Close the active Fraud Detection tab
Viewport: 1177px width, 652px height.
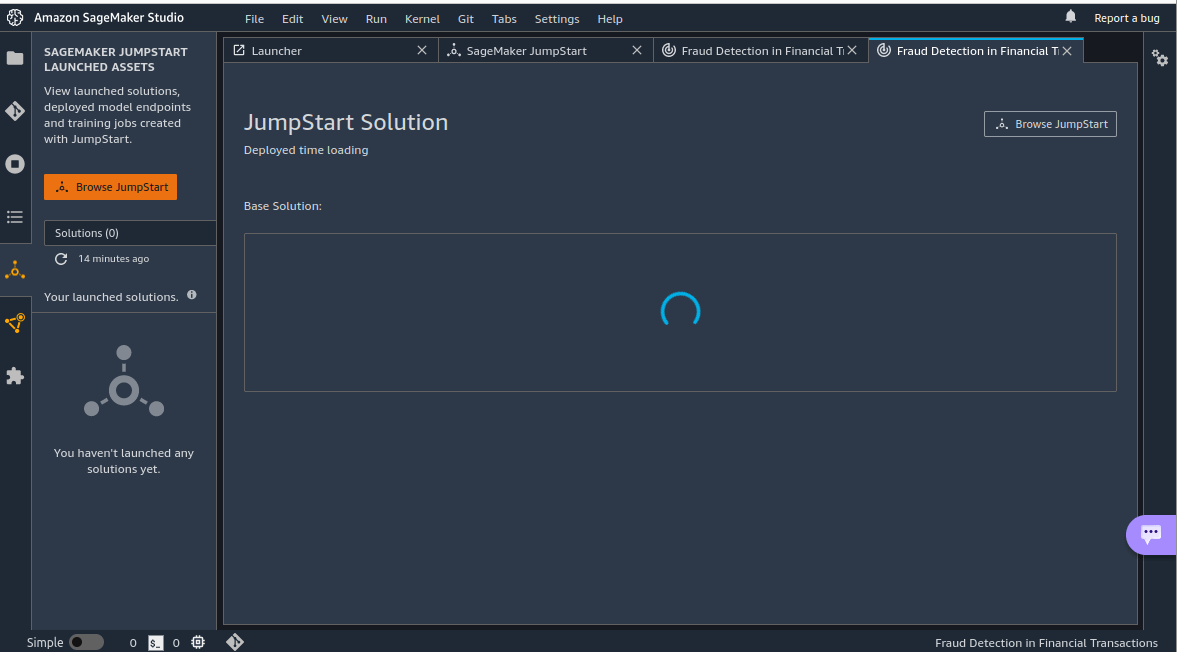click(1067, 50)
